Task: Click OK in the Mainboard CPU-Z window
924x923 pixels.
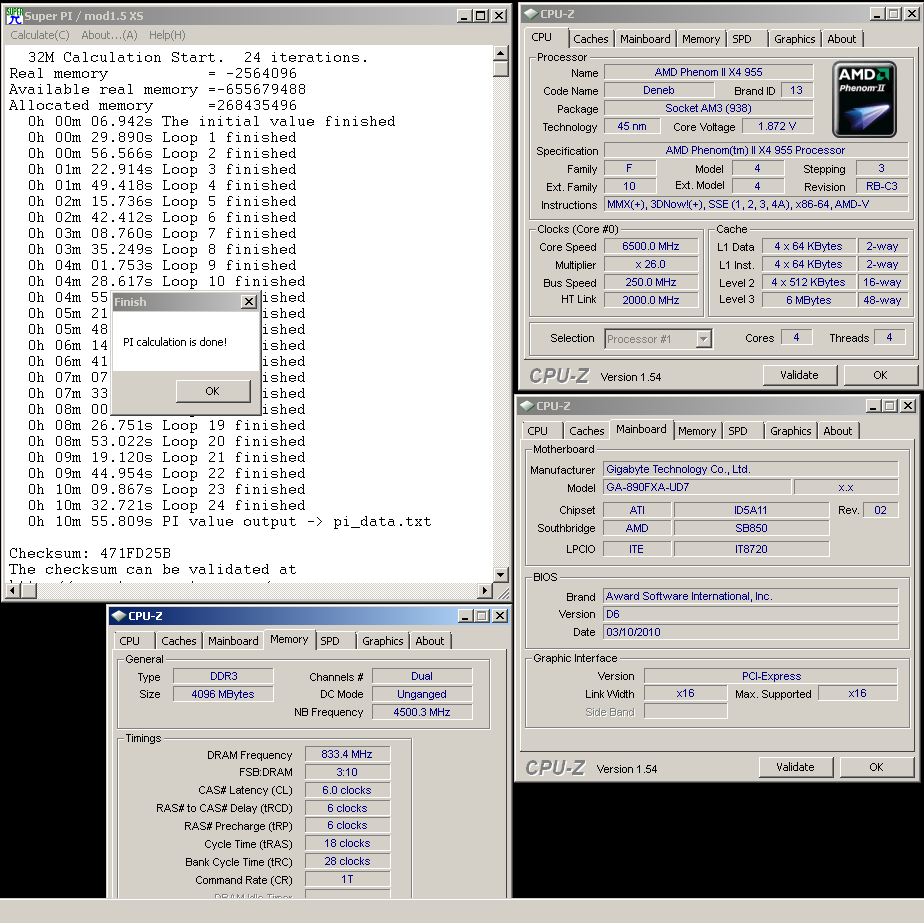Action: click(876, 767)
